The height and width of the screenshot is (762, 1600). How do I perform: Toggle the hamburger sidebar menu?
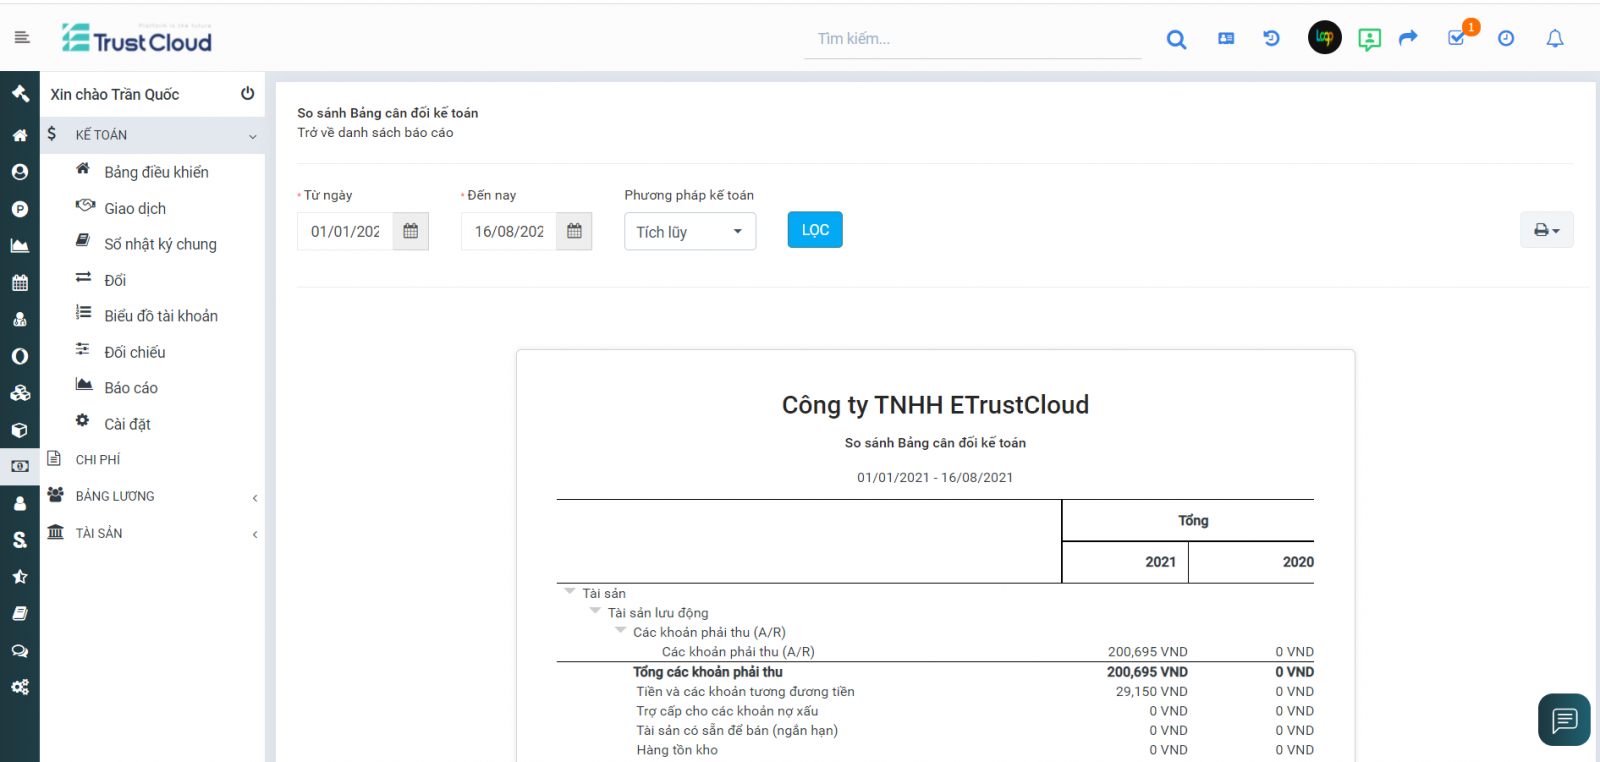coord(22,38)
